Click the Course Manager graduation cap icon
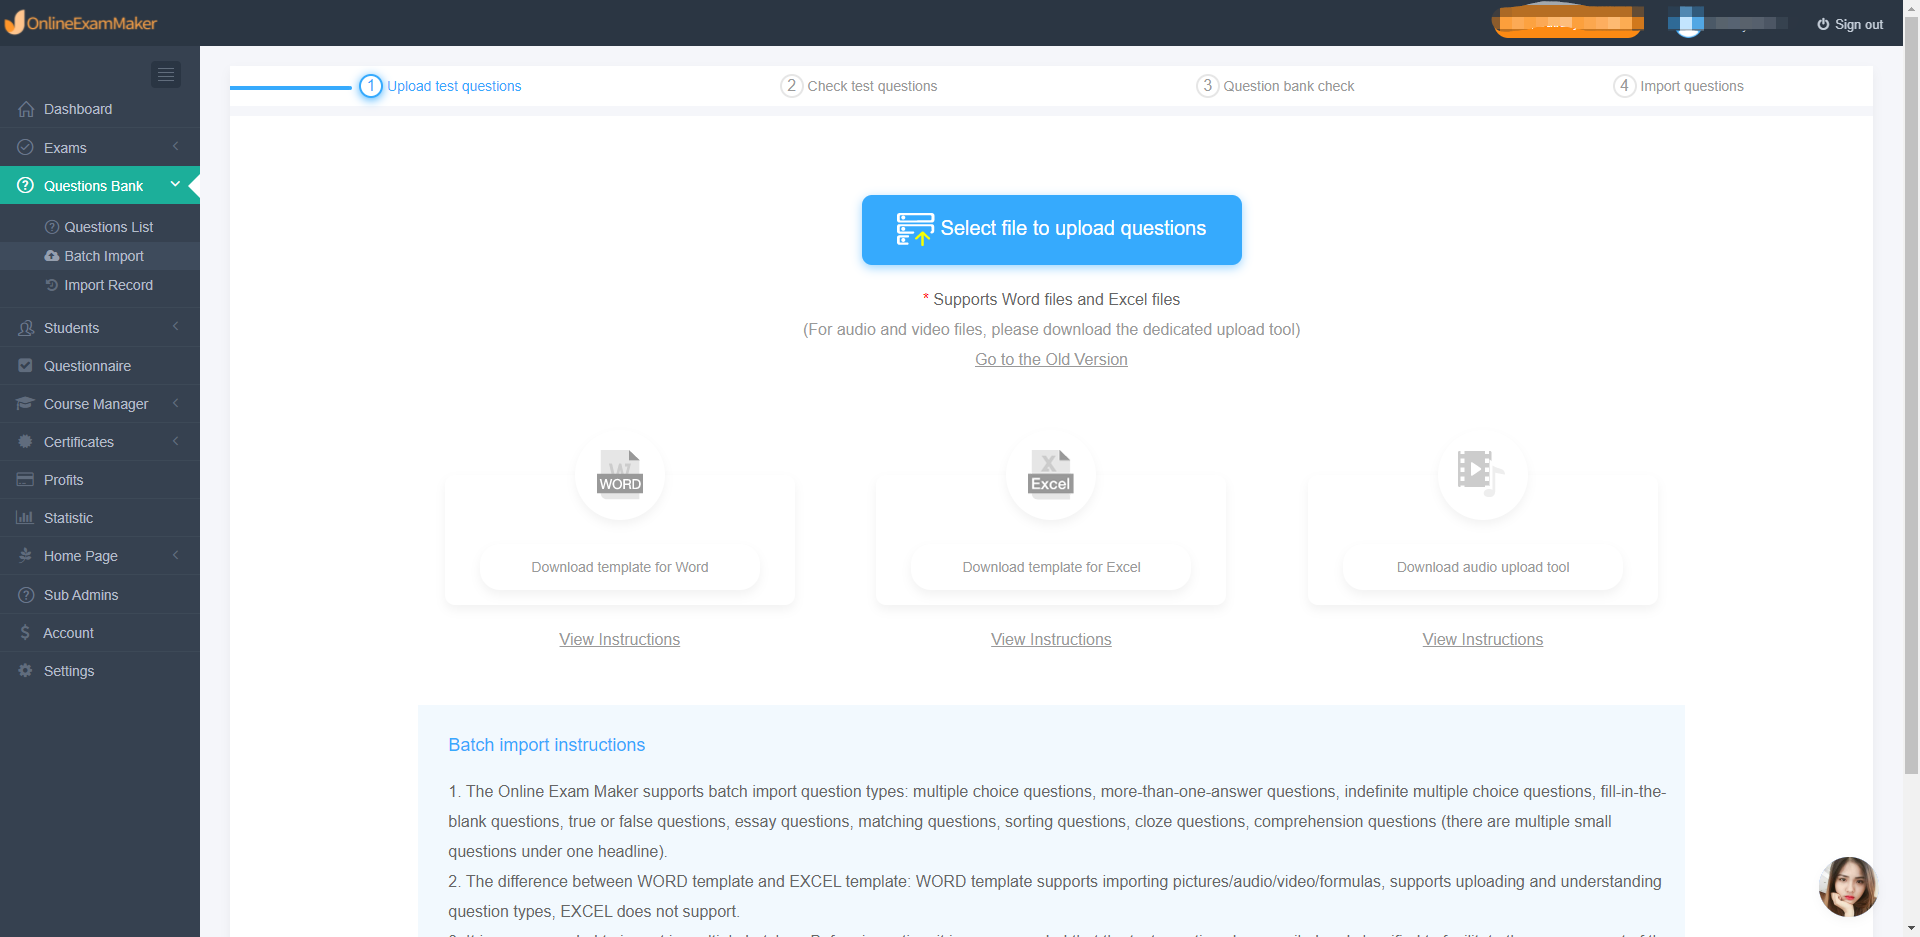The width and height of the screenshot is (1920, 937). [26, 403]
